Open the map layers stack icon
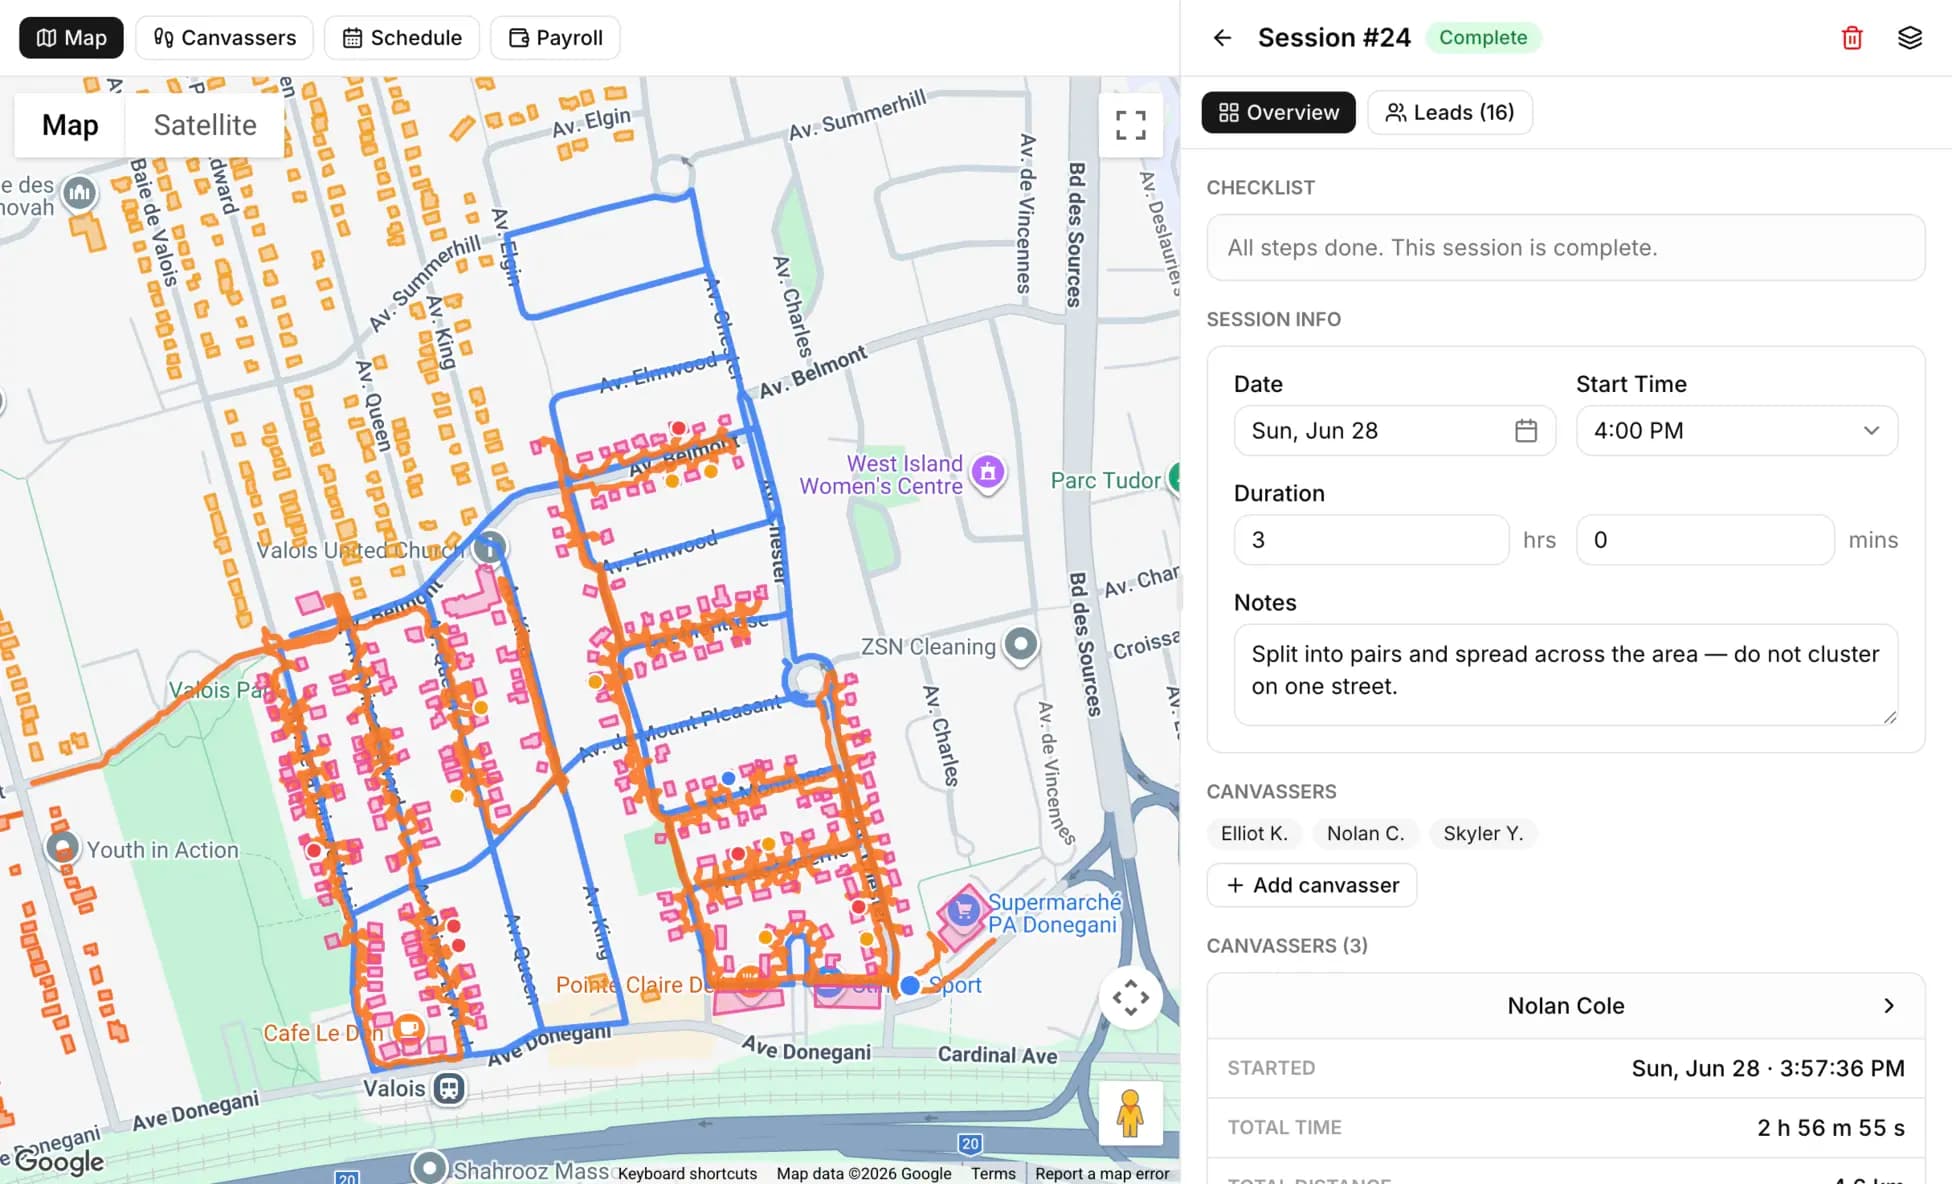This screenshot has height=1184, width=1952. point(1910,38)
